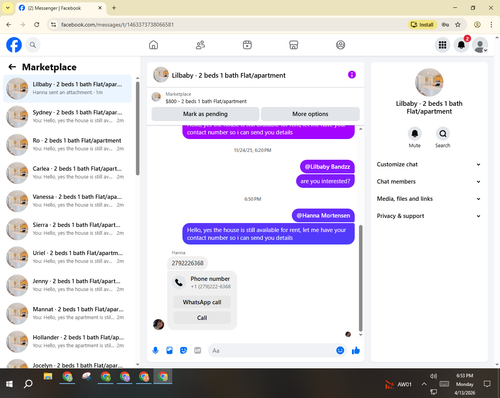500x398 pixels.
Task: Click the WhatsApp call button
Action: tap(202, 302)
